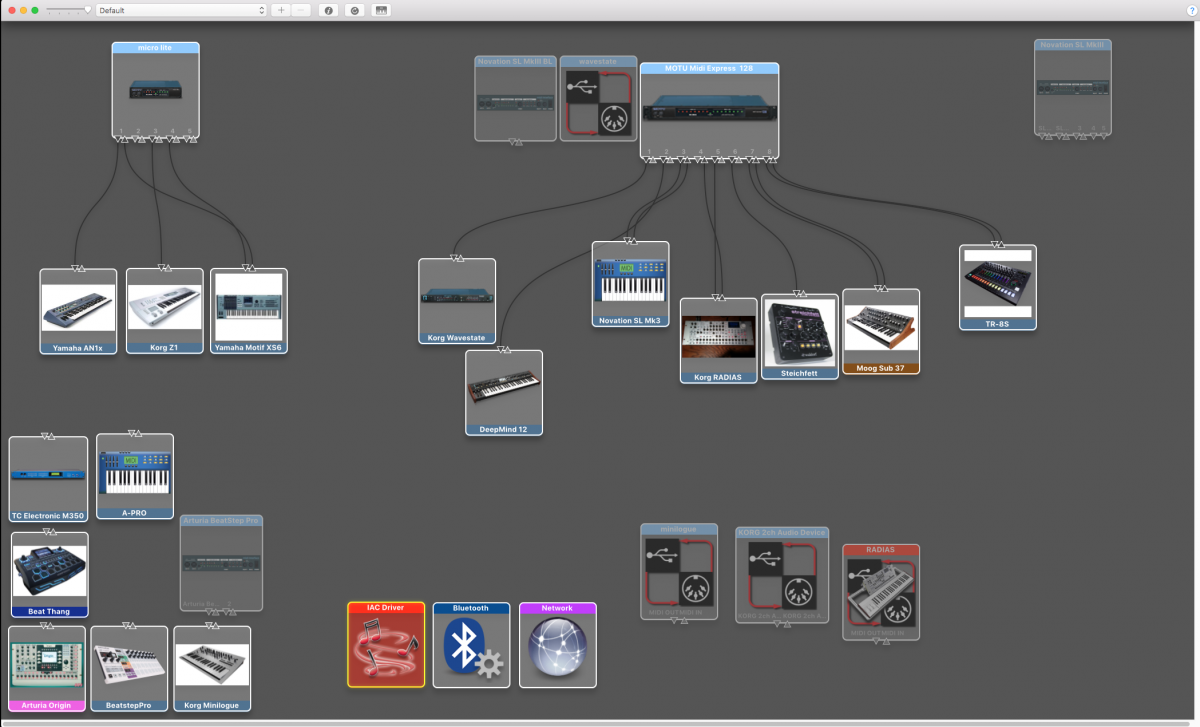
Task: Select the Novation SL Mk3 keyboard device
Action: point(630,284)
